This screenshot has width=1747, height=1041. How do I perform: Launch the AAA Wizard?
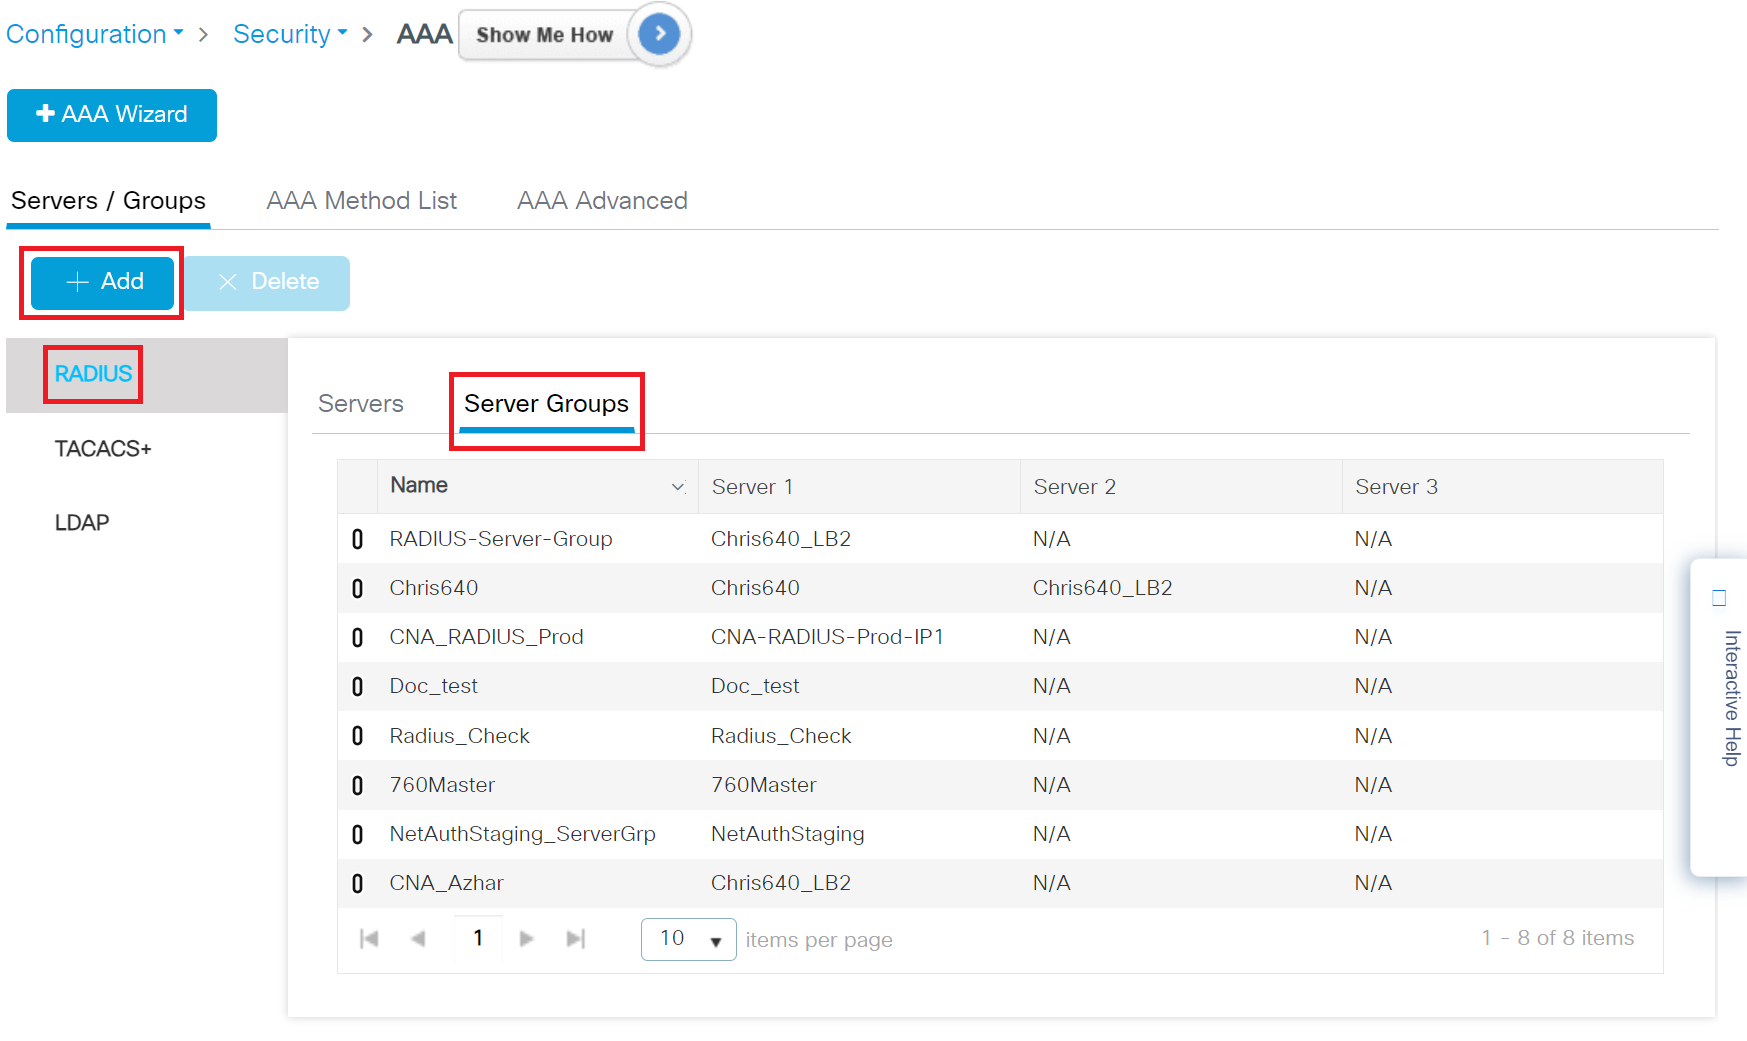point(112,115)
